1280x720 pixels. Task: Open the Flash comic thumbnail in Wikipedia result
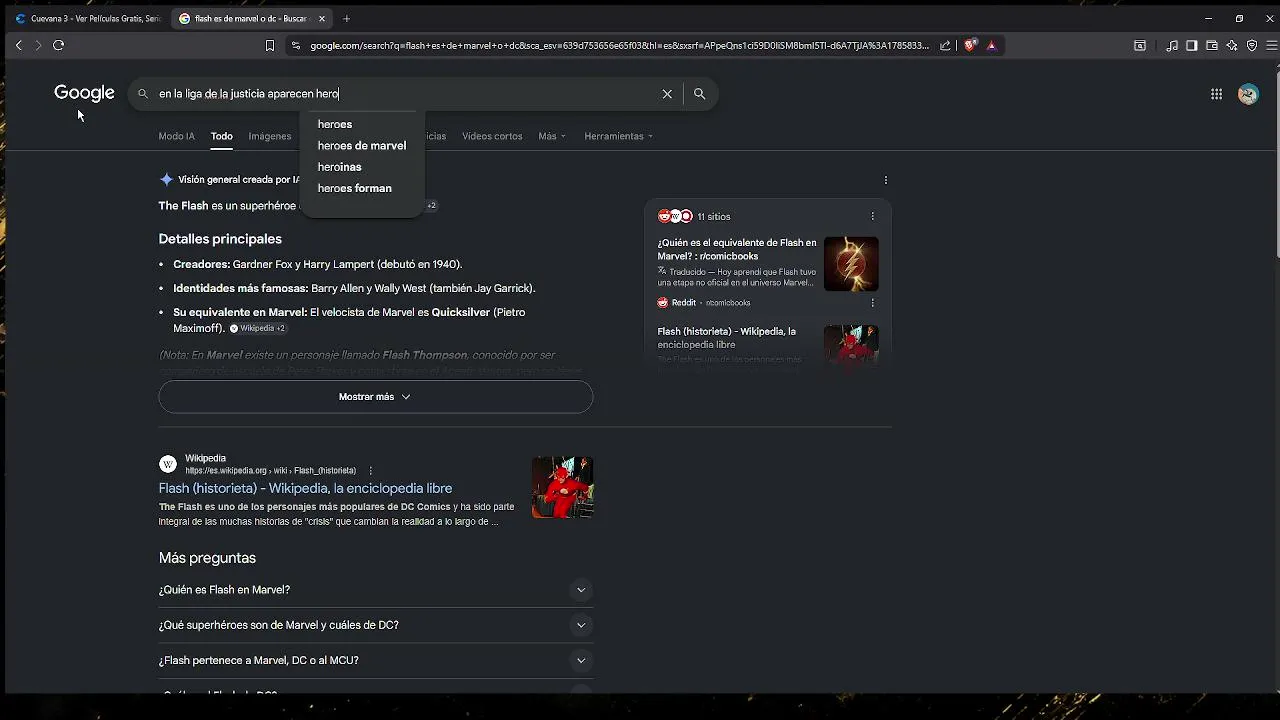click(562, 487)
